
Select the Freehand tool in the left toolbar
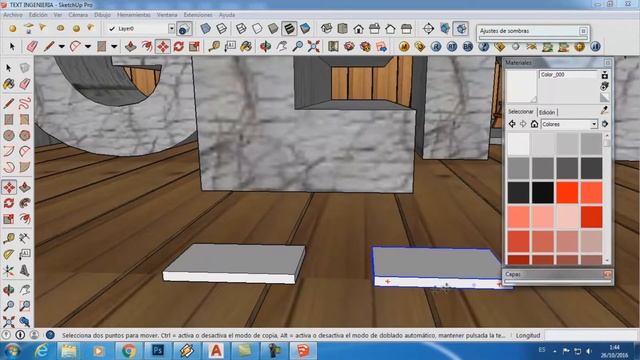24,103
